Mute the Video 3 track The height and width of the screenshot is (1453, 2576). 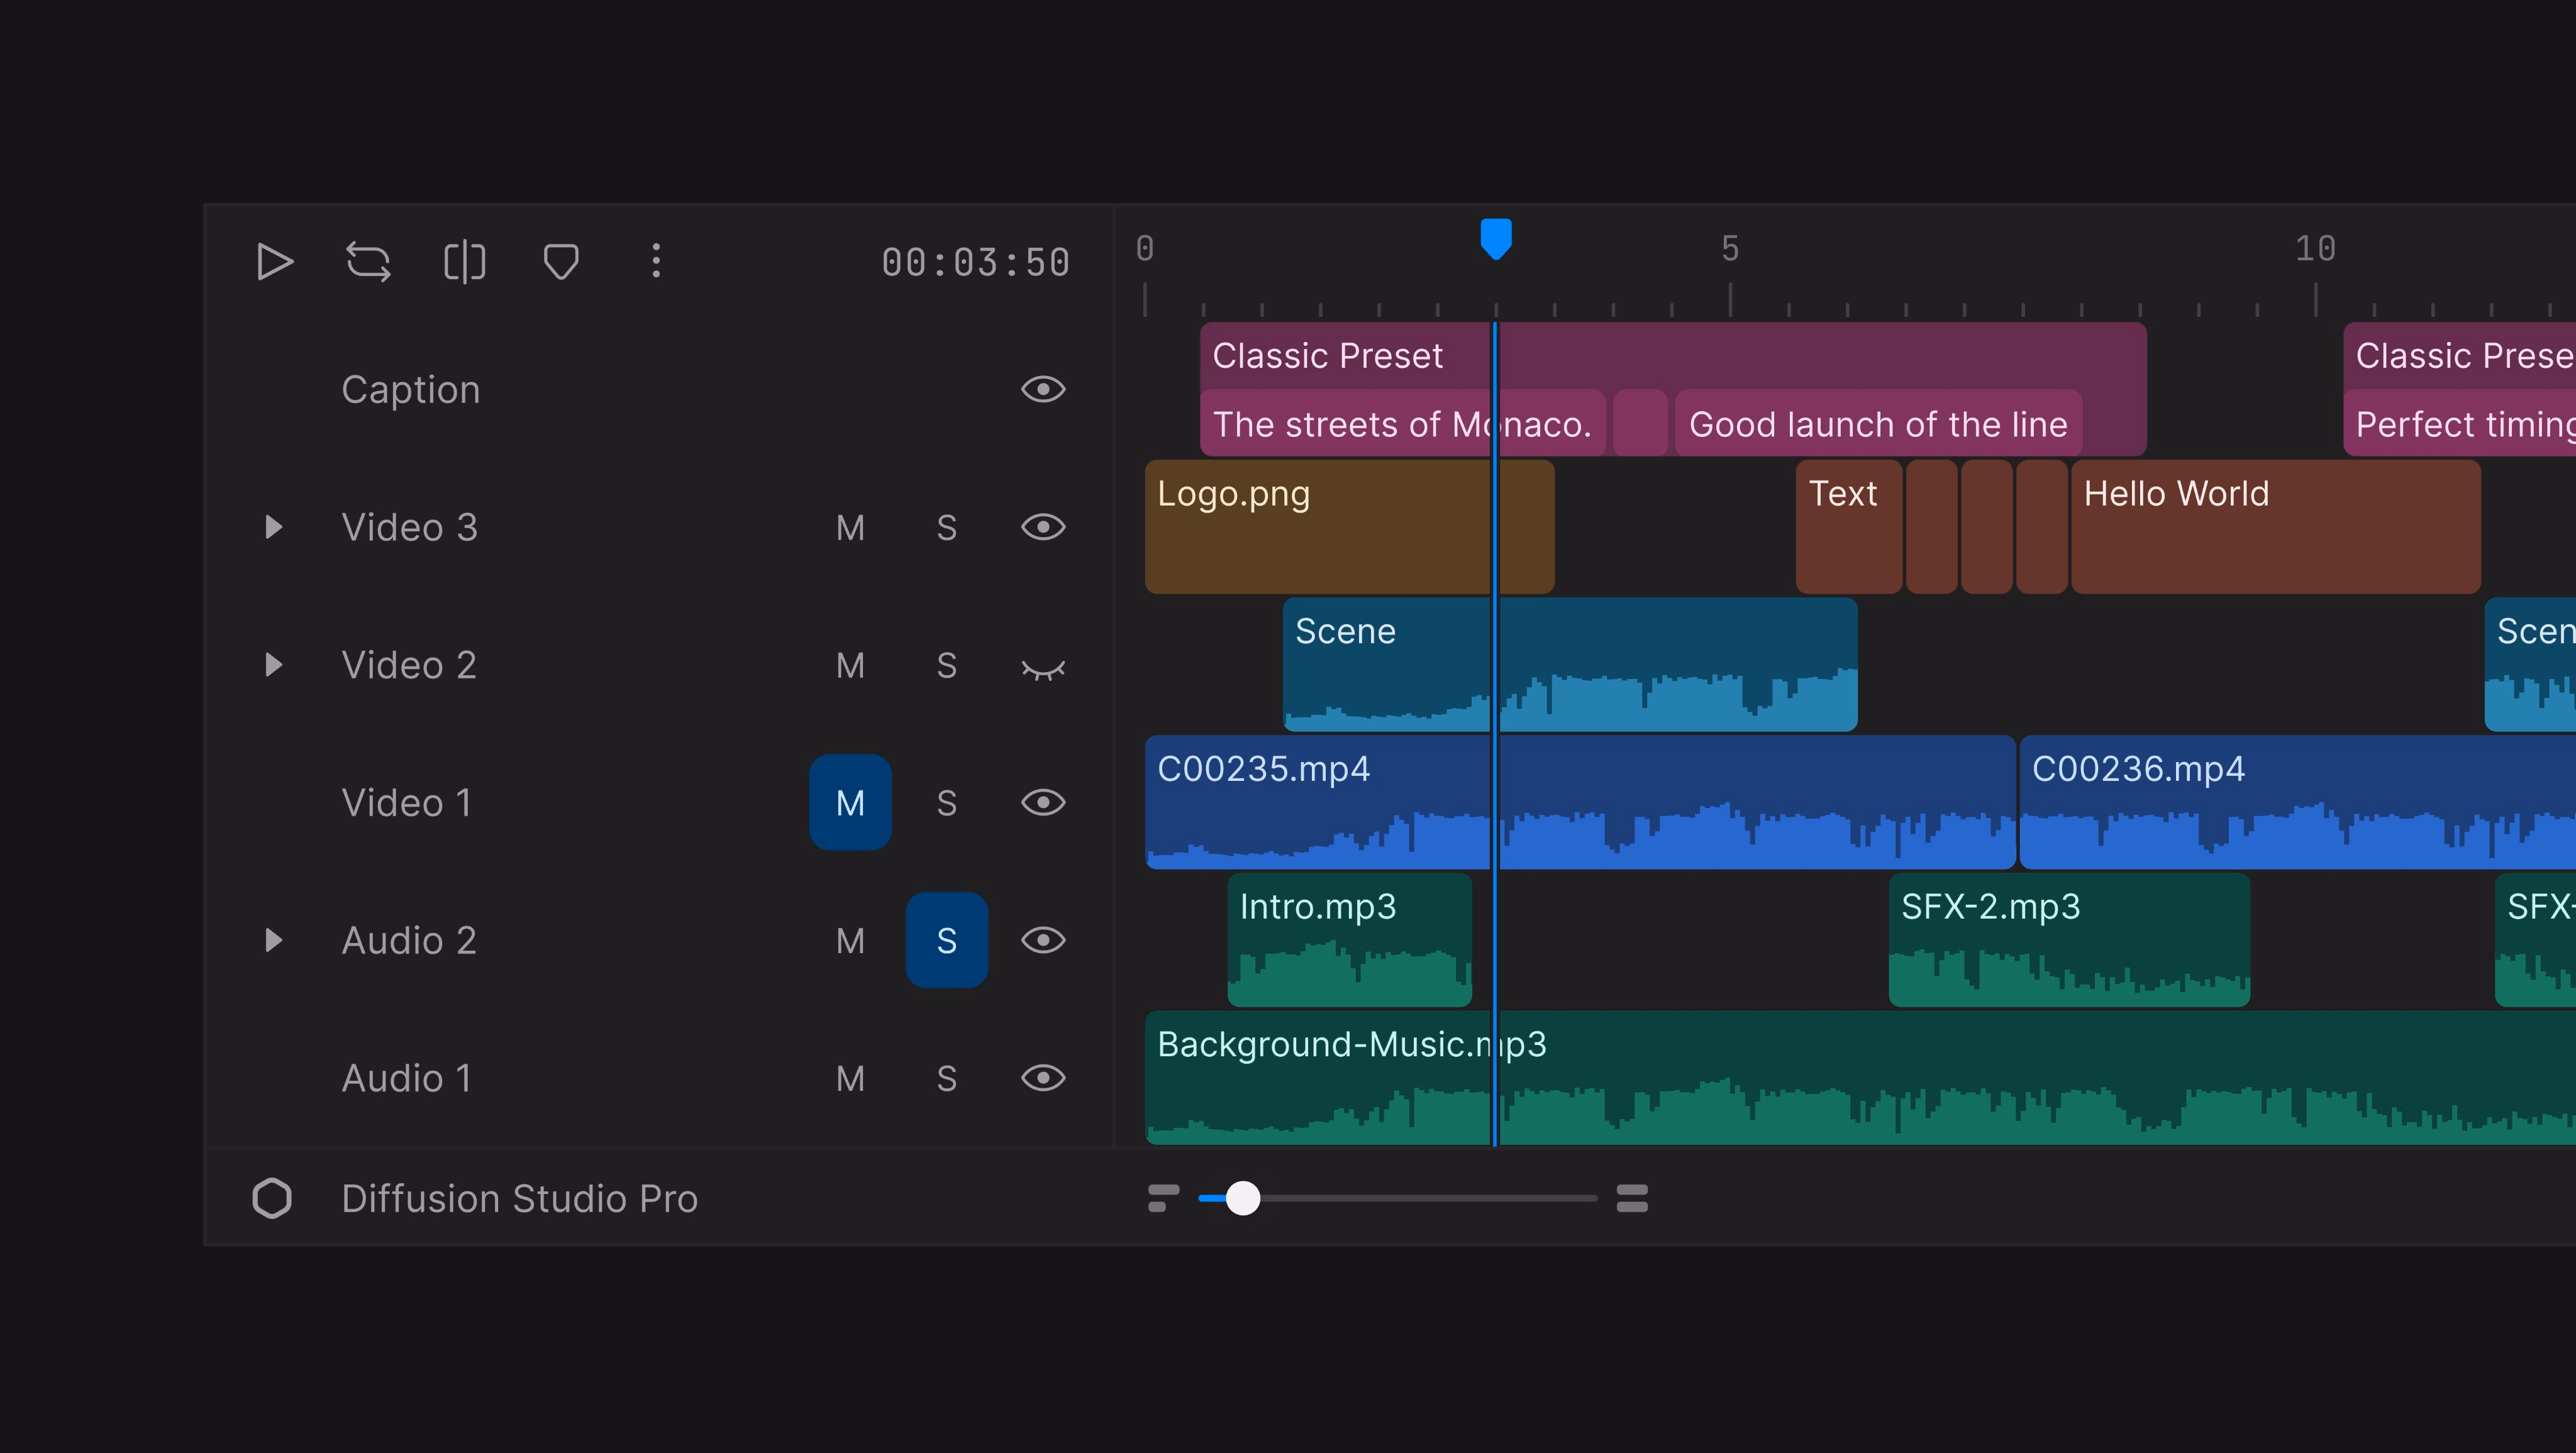[850, 527]
